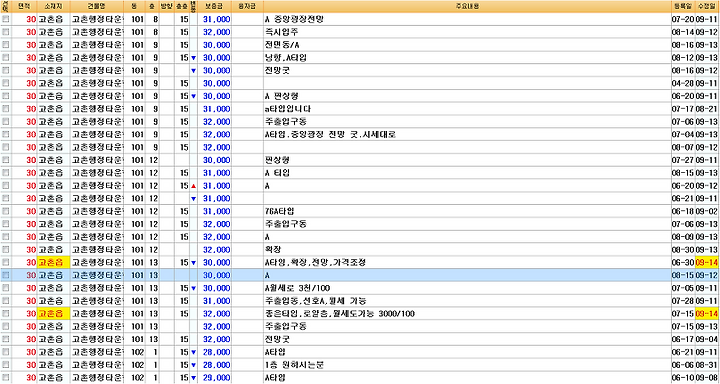Click the 판상형 description cell registered 07-27
This screenshot has width=720, height=384.
pos(467,160)
